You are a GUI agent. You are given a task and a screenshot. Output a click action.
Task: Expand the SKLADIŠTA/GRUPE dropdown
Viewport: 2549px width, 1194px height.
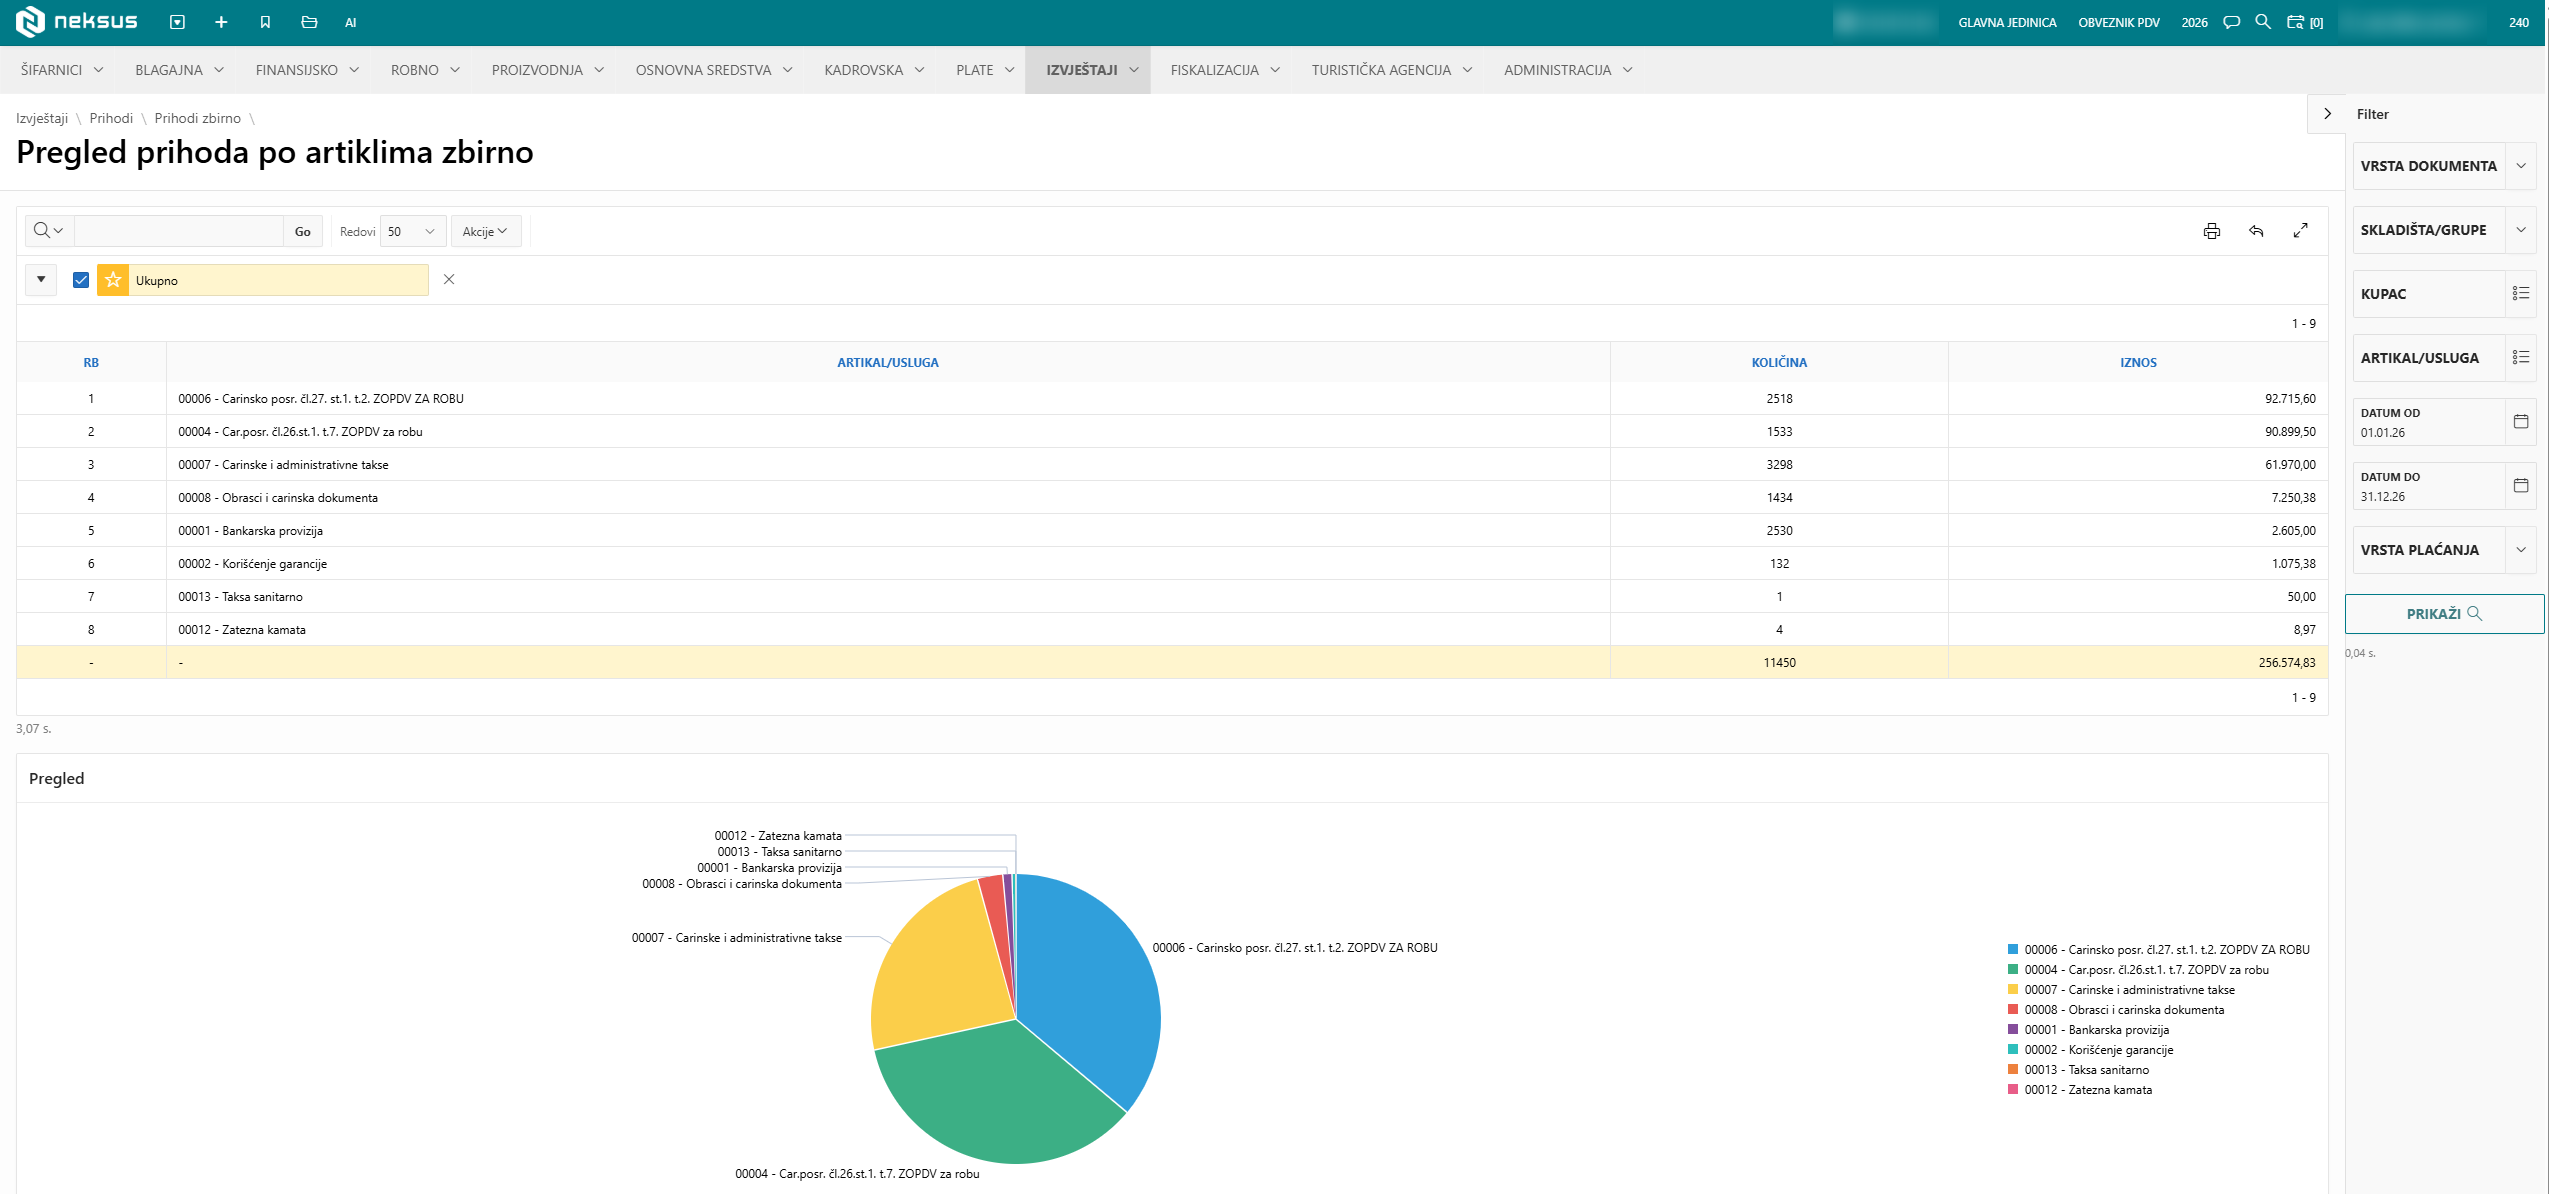pos(2520,230)
